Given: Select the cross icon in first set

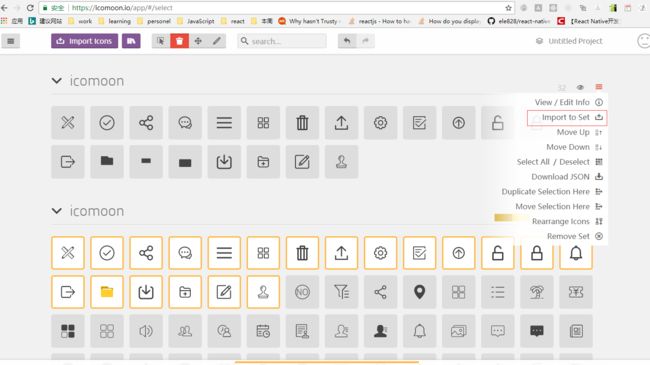Looking at the screenshot, I should [68, 122].
